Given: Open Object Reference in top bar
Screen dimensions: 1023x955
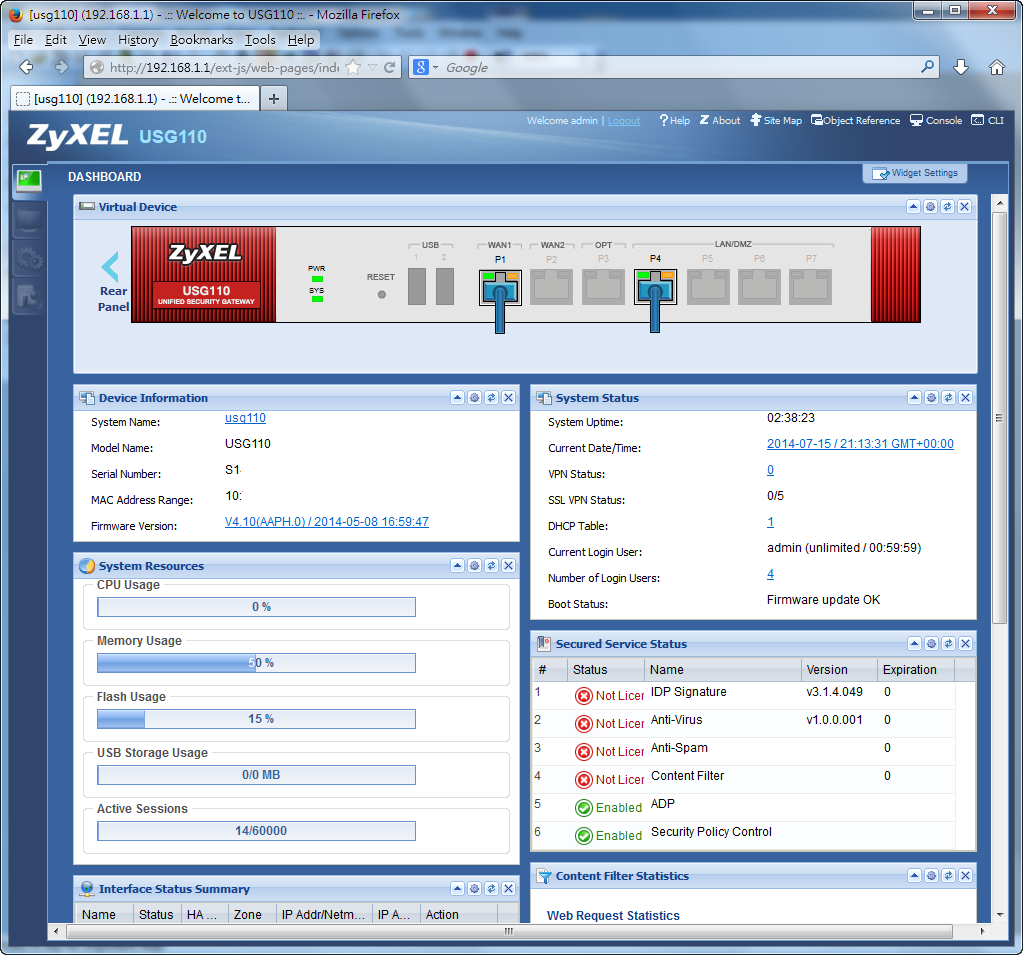Looking at the screenshot, I should click(855, 121).
